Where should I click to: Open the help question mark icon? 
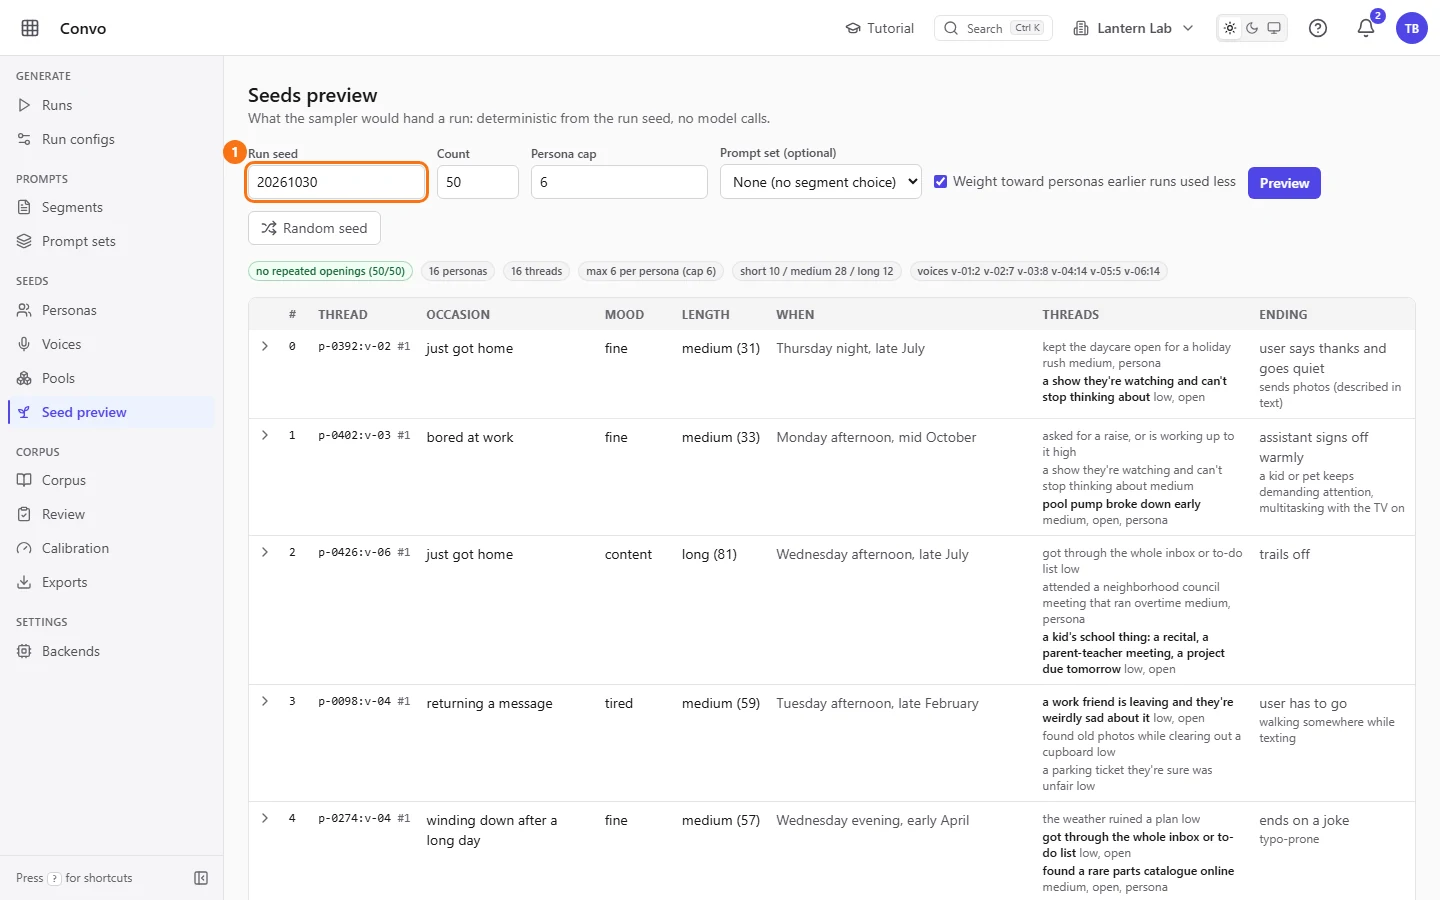(1318, 28)
